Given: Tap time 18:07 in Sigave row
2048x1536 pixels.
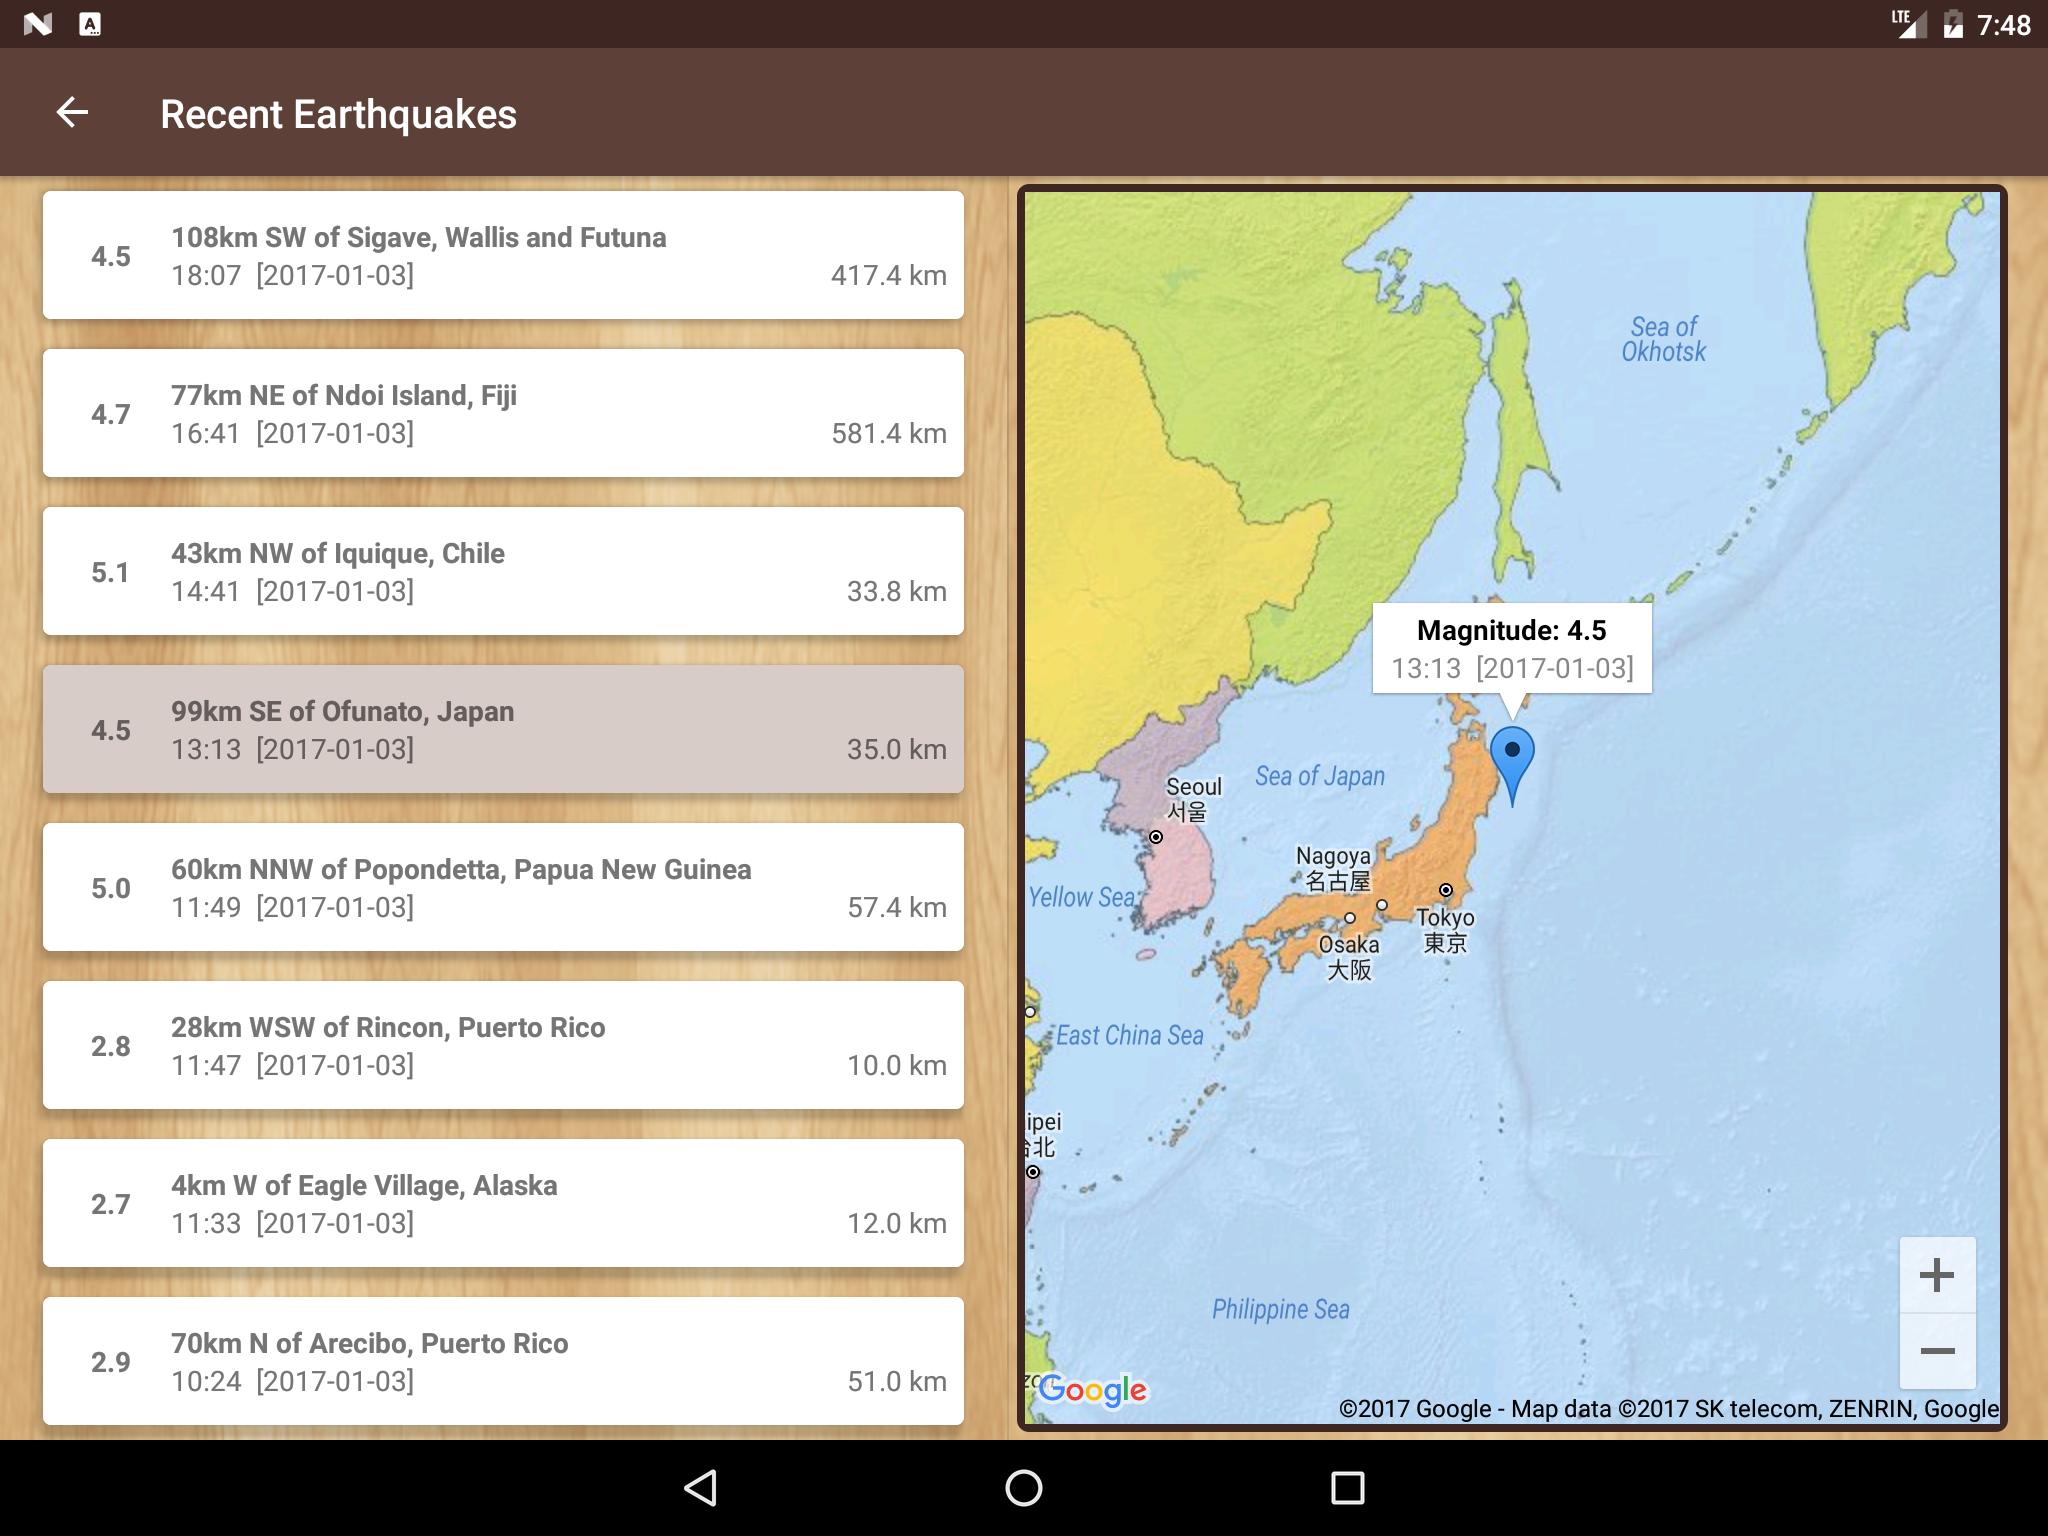Looking at the screenshot, I should (x=206, y=275).
